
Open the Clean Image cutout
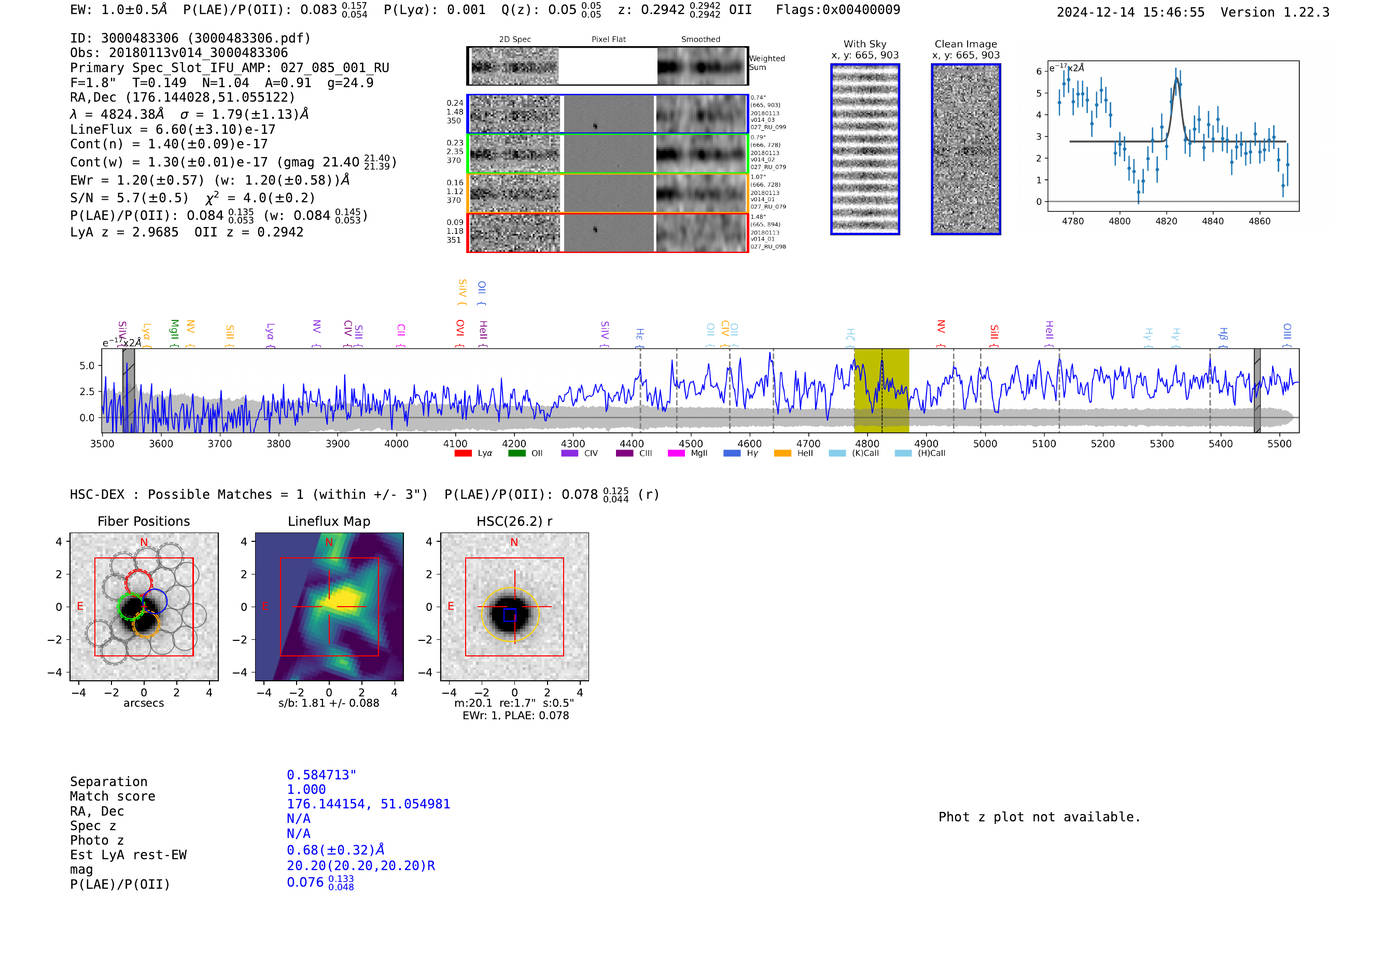(966, 149)
